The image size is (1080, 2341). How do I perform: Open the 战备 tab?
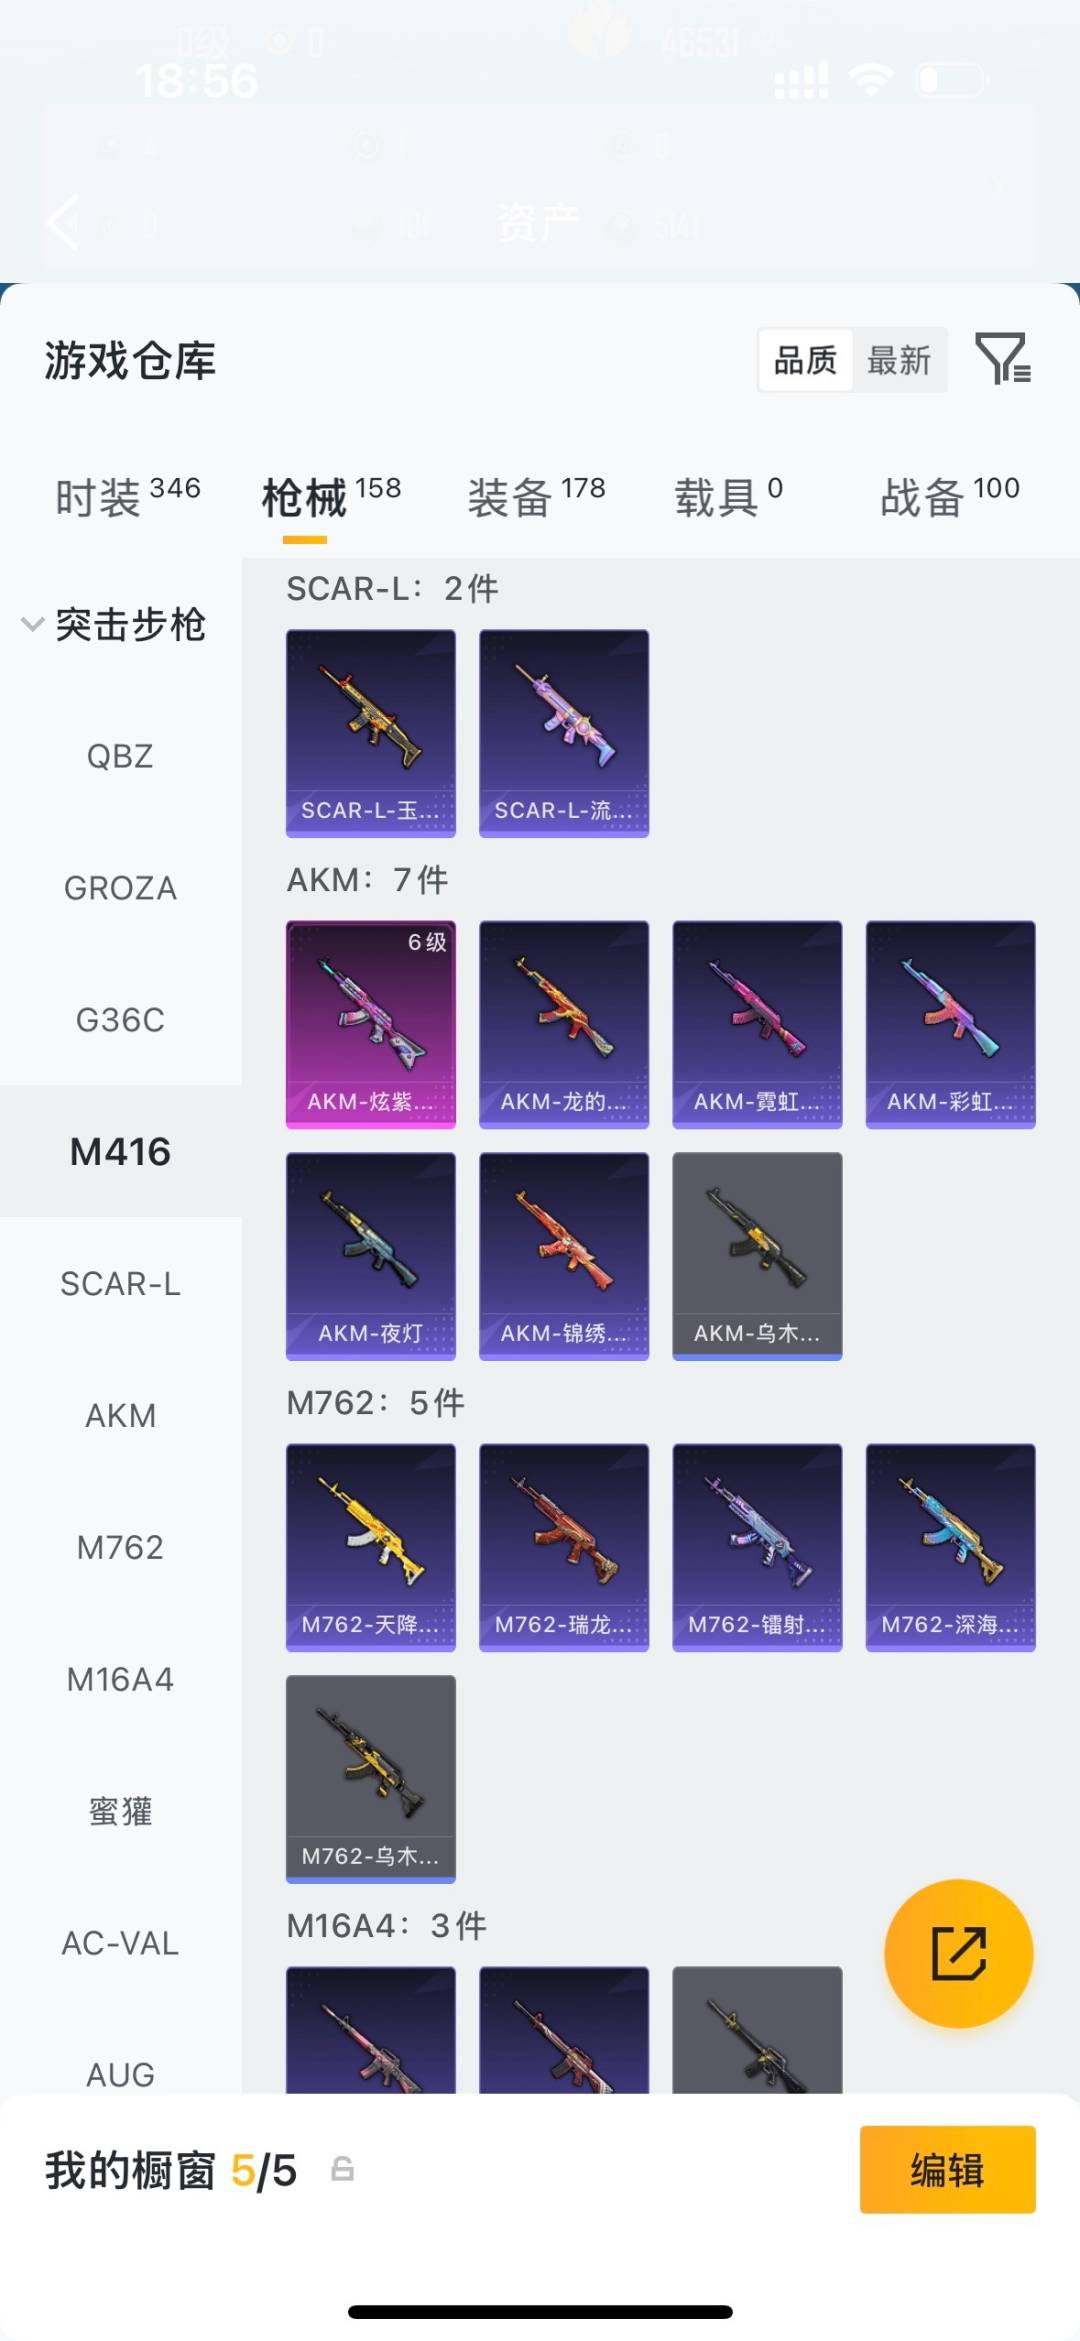point(950,496)
